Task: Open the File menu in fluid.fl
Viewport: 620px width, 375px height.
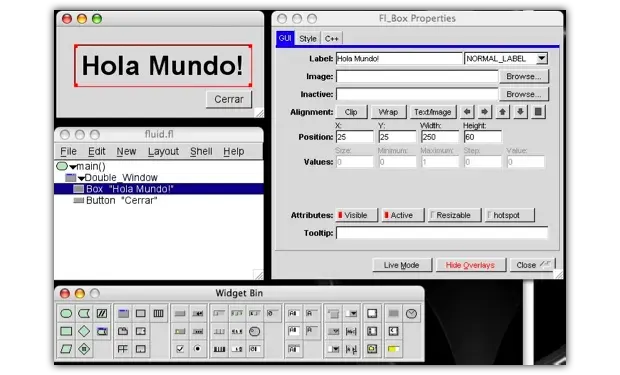Action: tap(68, 152)
